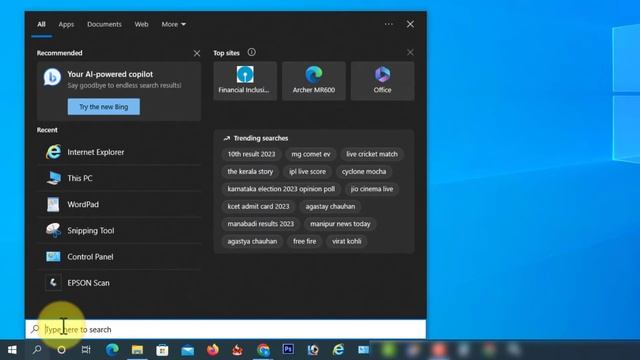Search trending 'agastay chauhan'
Screen dimensions: 640x360
pos(330,207)
